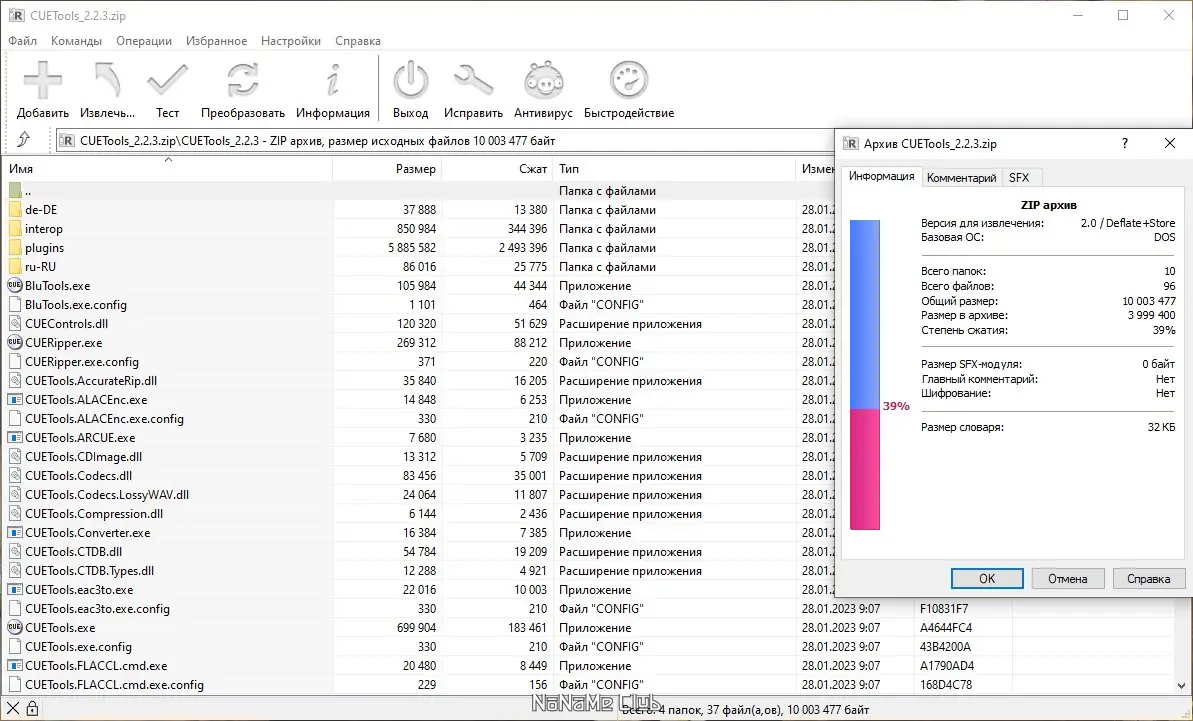Viewport: 1193px width, 721px height.
Task: Click the archive icon in the address bar
Action: click(67, 141)
